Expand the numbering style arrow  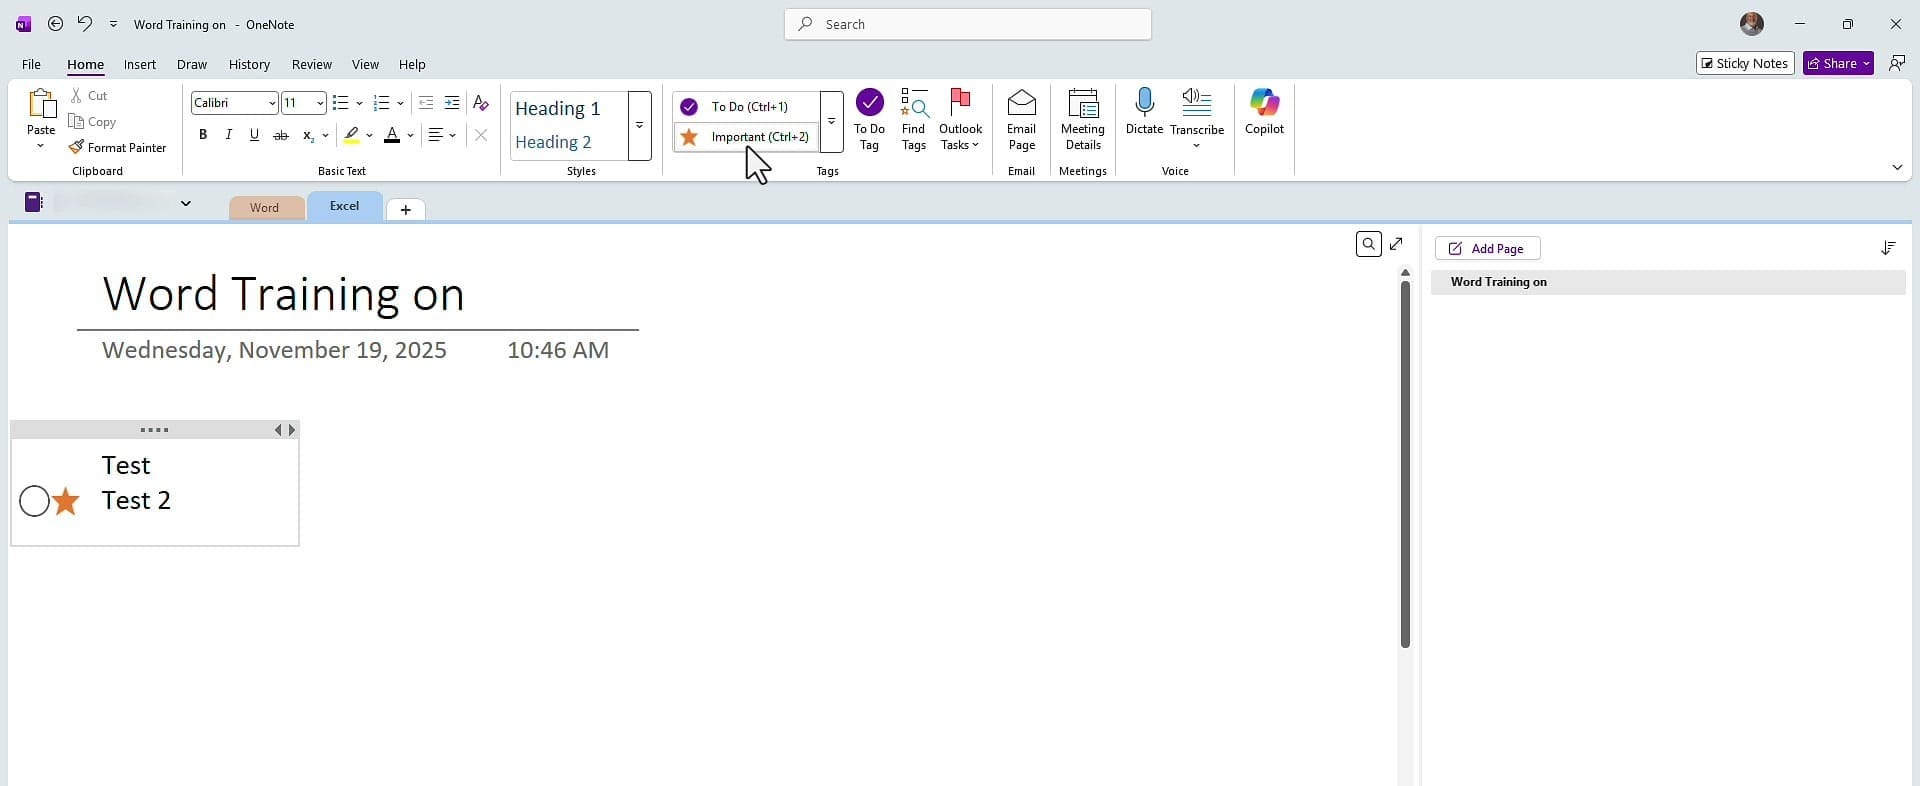[400, 103]
